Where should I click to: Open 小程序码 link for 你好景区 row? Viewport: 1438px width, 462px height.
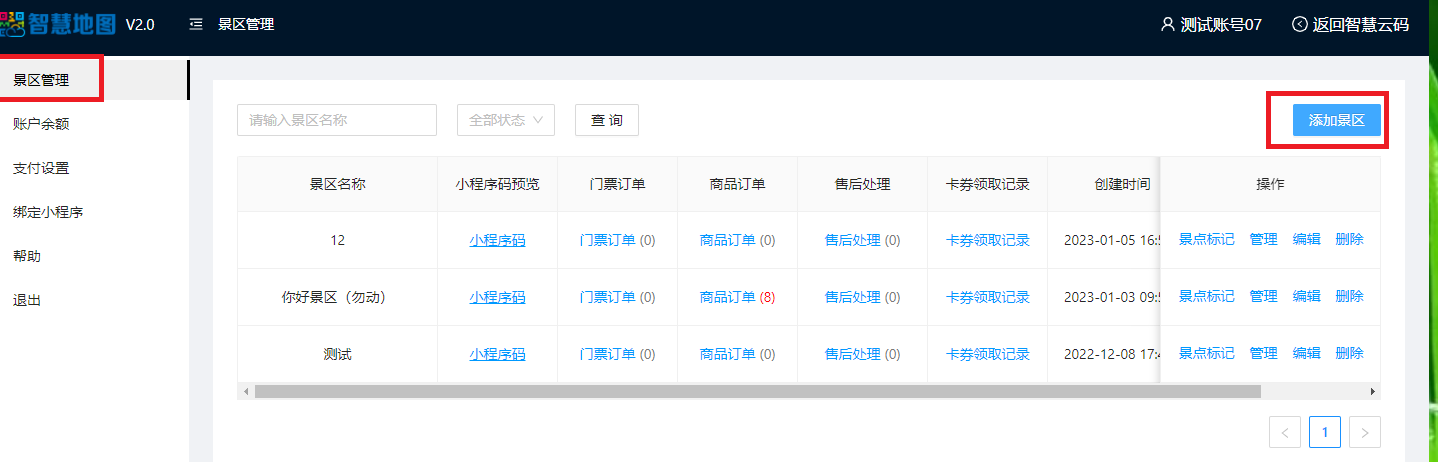(x=497, y=297)
